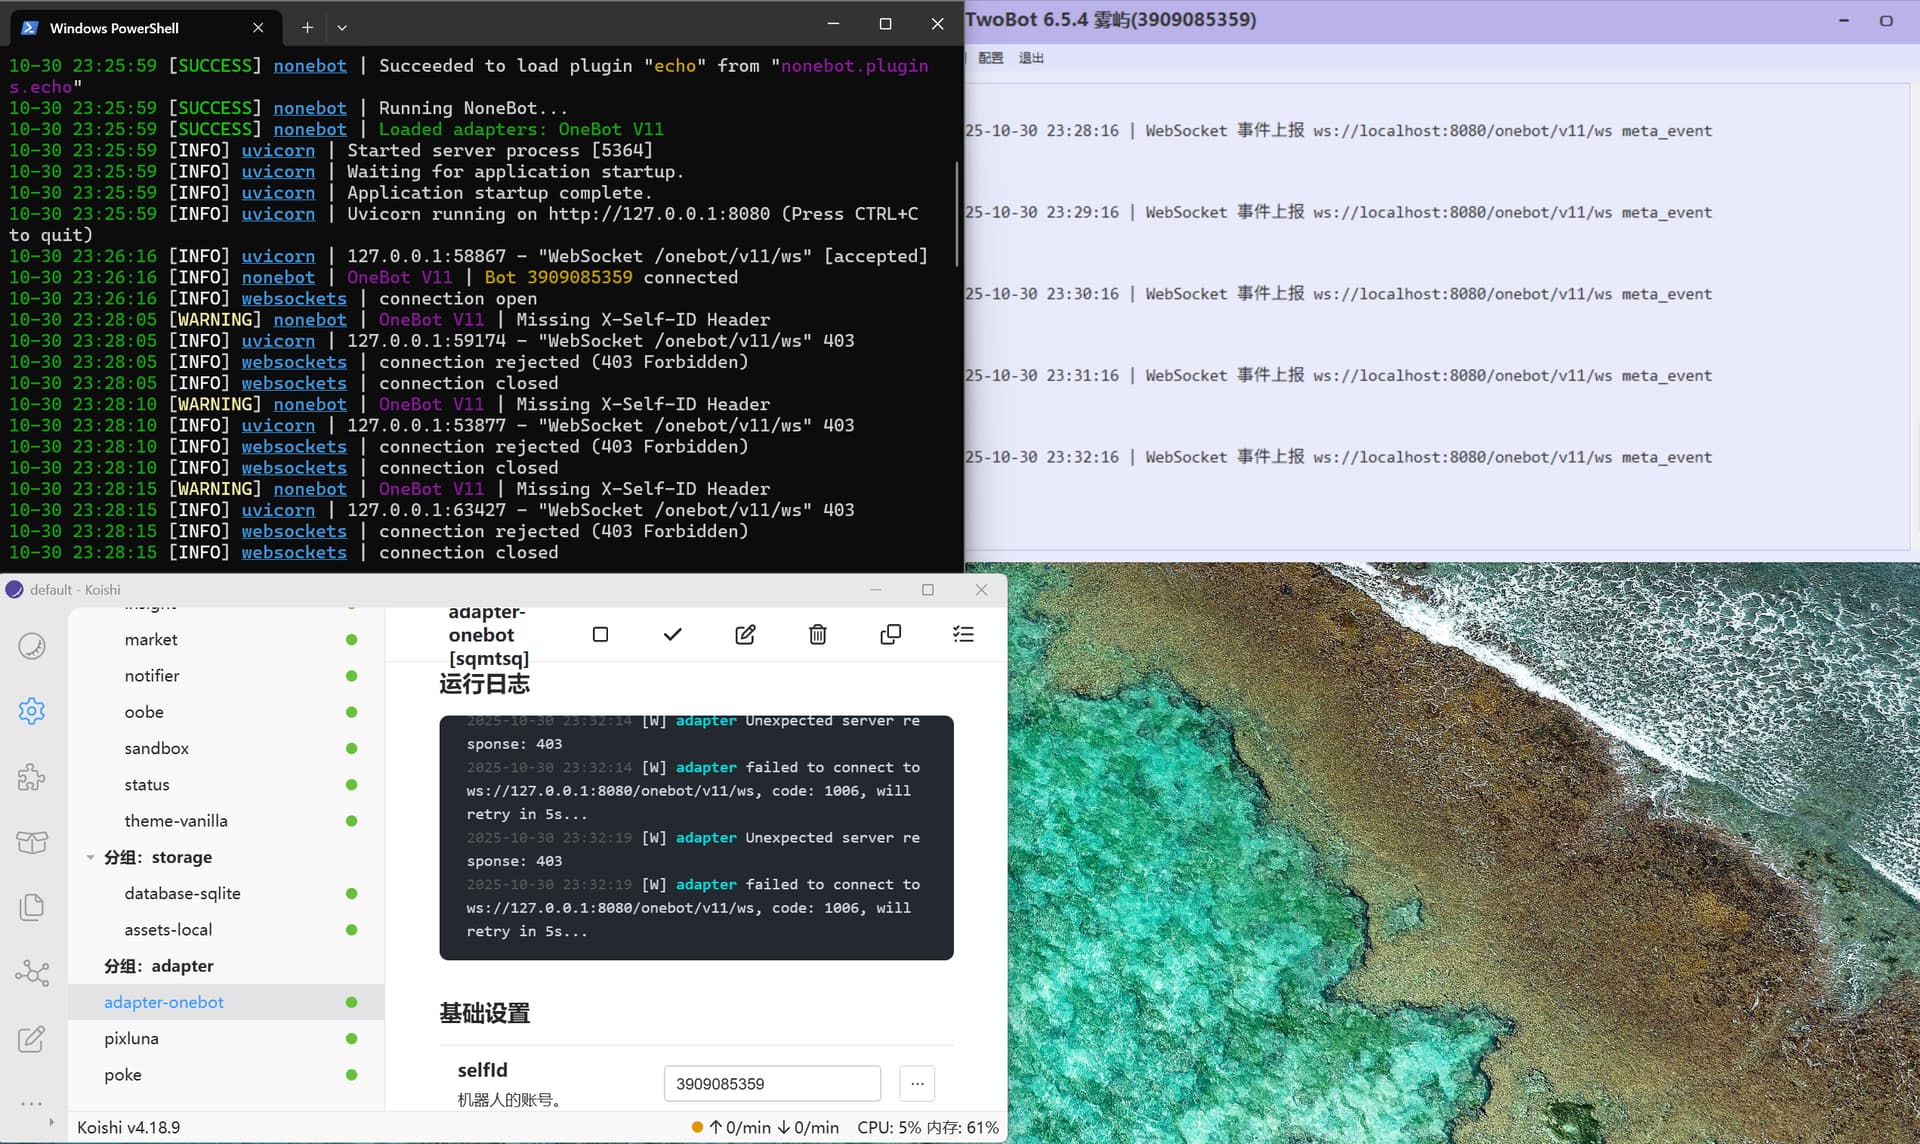Click the pencil edit icon for adapter-onebot
The height and width of the screenshot is (1144, 1920).
pyautogui.click(x=745, y=634)
